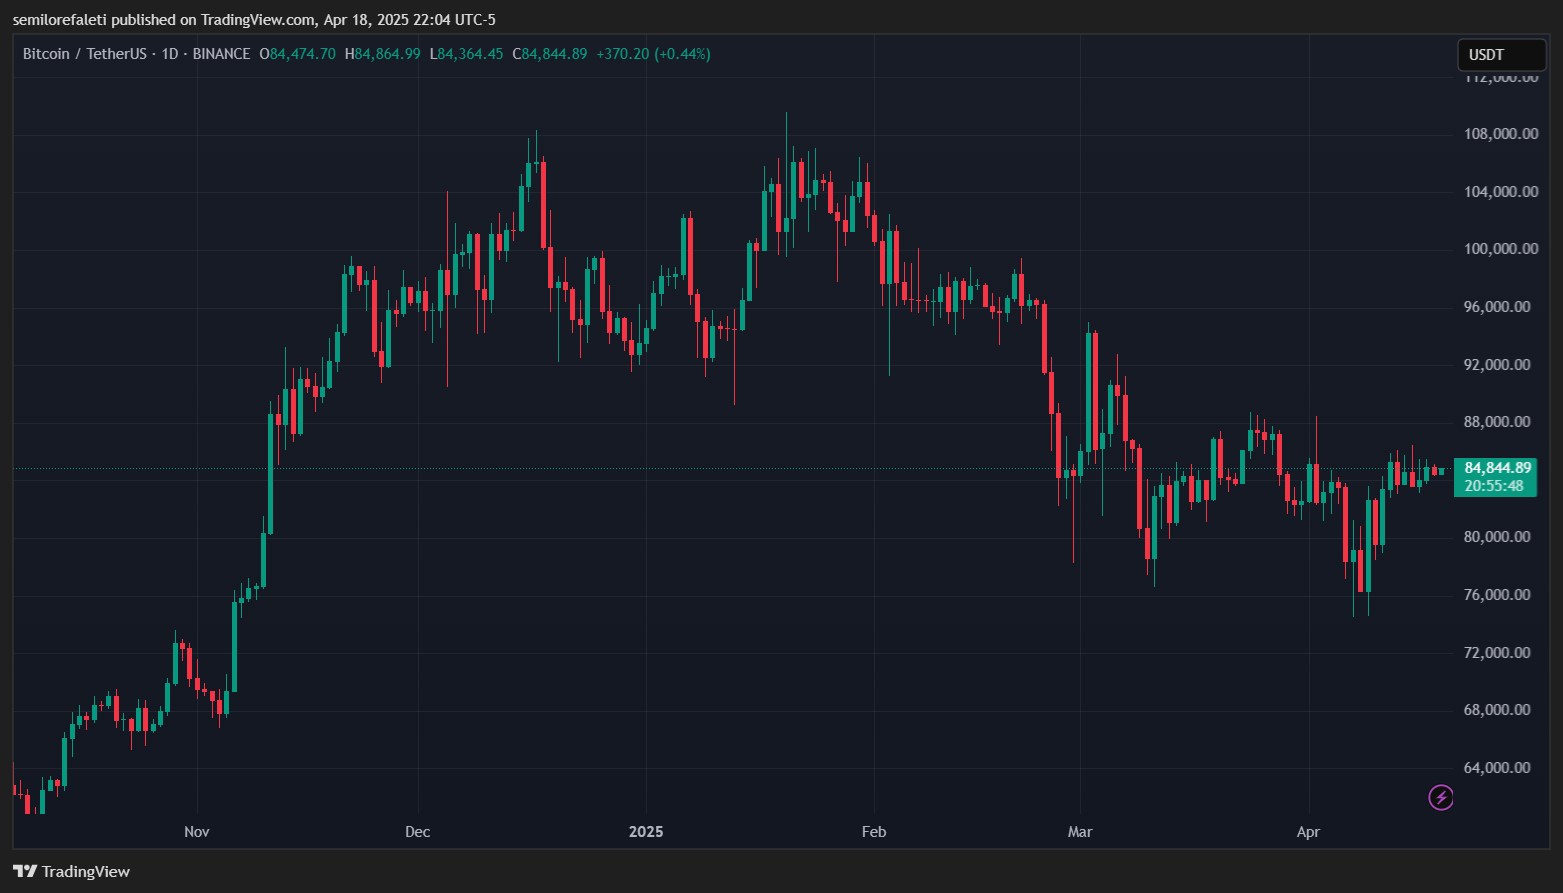Screen dimensions: 1563x893
Task: Click the 84,844.89 current price label
Action: 1497,468
